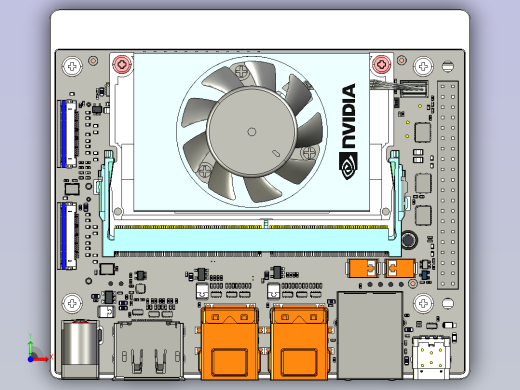Select the left SODIMM retention latch
The image size is (520, 390).
[x=107, y=195]
